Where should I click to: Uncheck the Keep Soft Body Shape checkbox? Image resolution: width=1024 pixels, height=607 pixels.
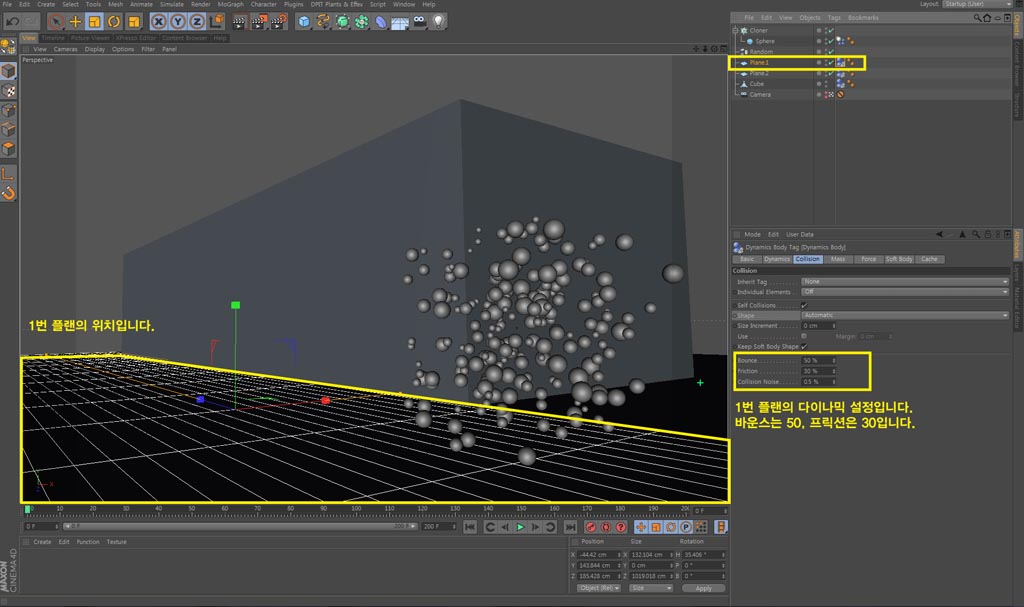click(x=804, y=346)
